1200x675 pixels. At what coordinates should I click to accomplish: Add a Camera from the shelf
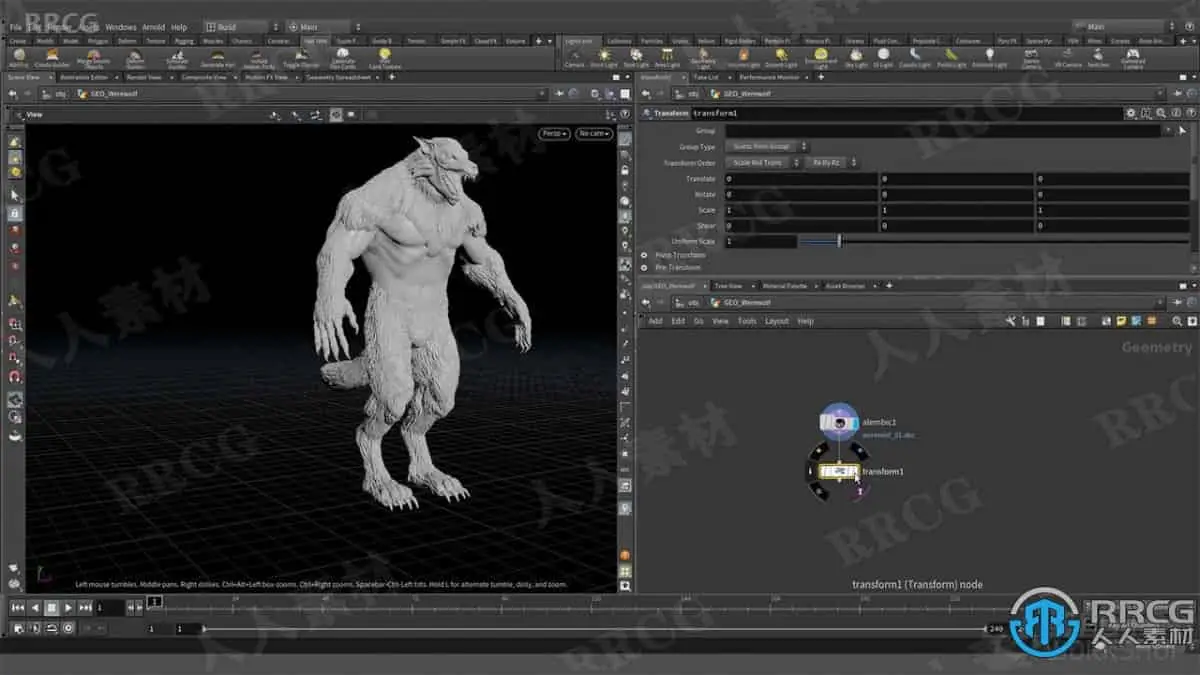[574, 58]
